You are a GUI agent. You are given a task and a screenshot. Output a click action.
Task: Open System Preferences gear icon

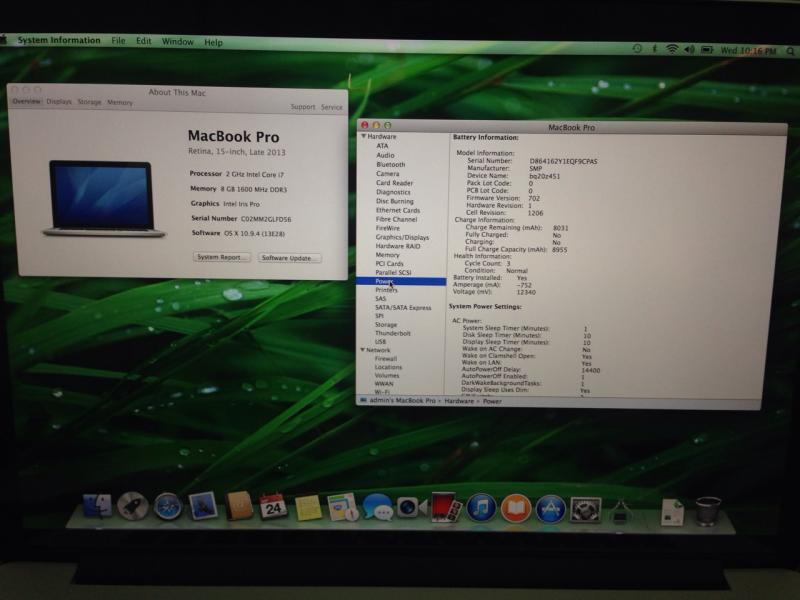click(585, 509)
